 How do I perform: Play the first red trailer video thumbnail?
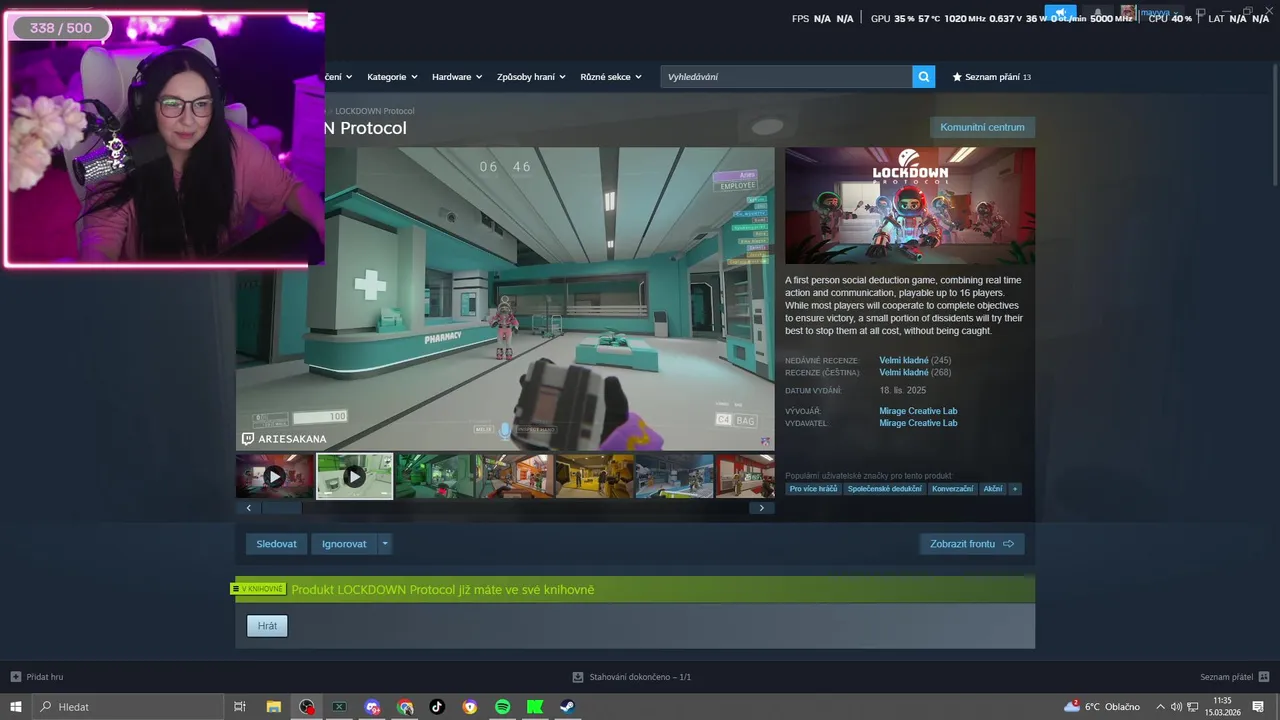pos(274,476)
